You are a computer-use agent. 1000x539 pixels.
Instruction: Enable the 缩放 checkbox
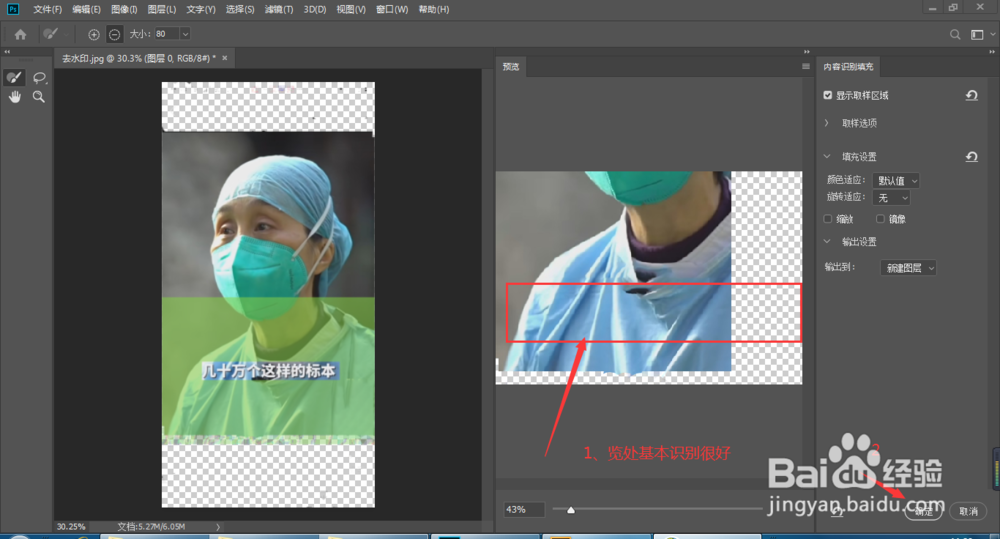click(x=828, y=219)
